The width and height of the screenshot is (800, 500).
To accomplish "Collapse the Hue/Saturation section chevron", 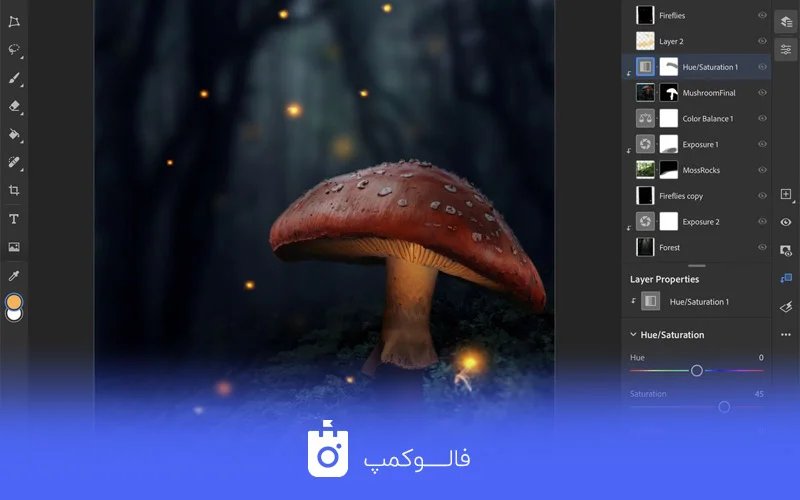I will (x=633, y=335).
